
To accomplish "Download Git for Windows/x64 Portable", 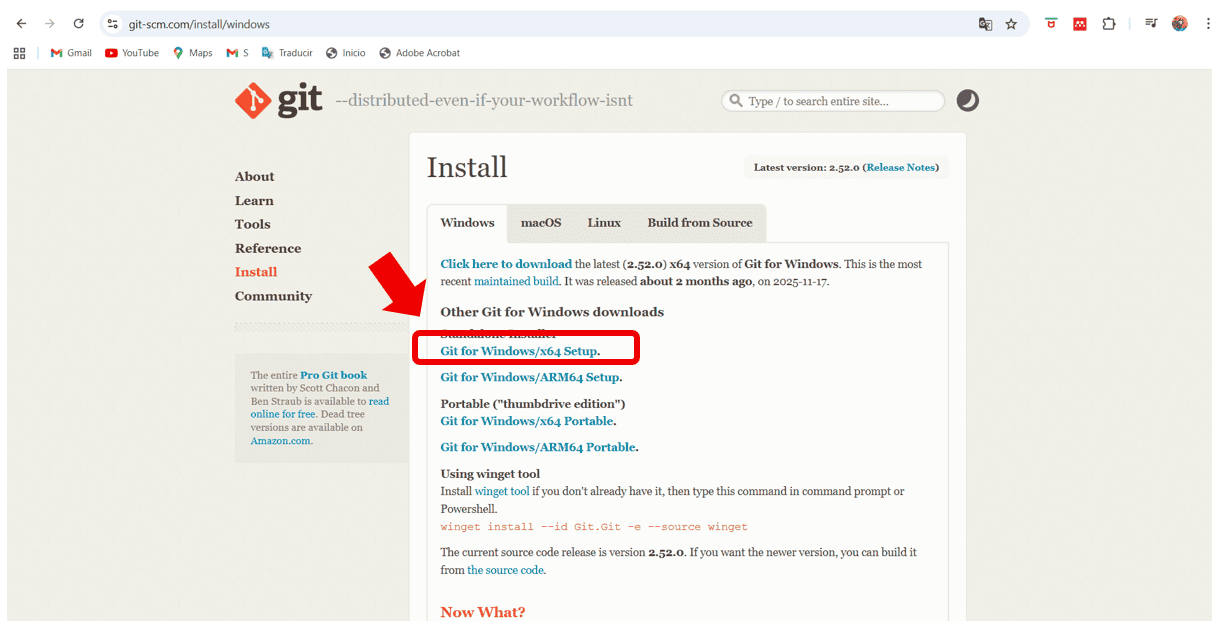I will 527,422.
